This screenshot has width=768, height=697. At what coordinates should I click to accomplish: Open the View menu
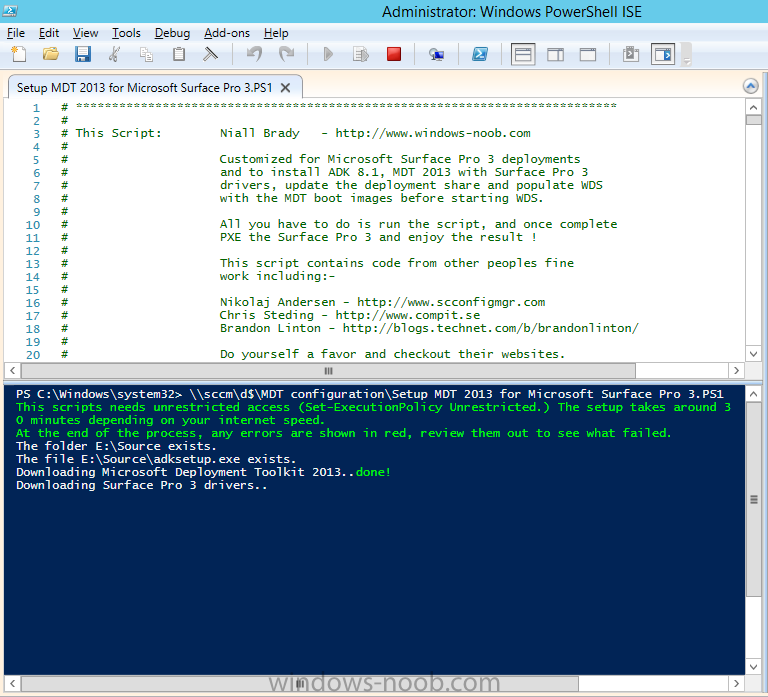(x=85, y=33)
